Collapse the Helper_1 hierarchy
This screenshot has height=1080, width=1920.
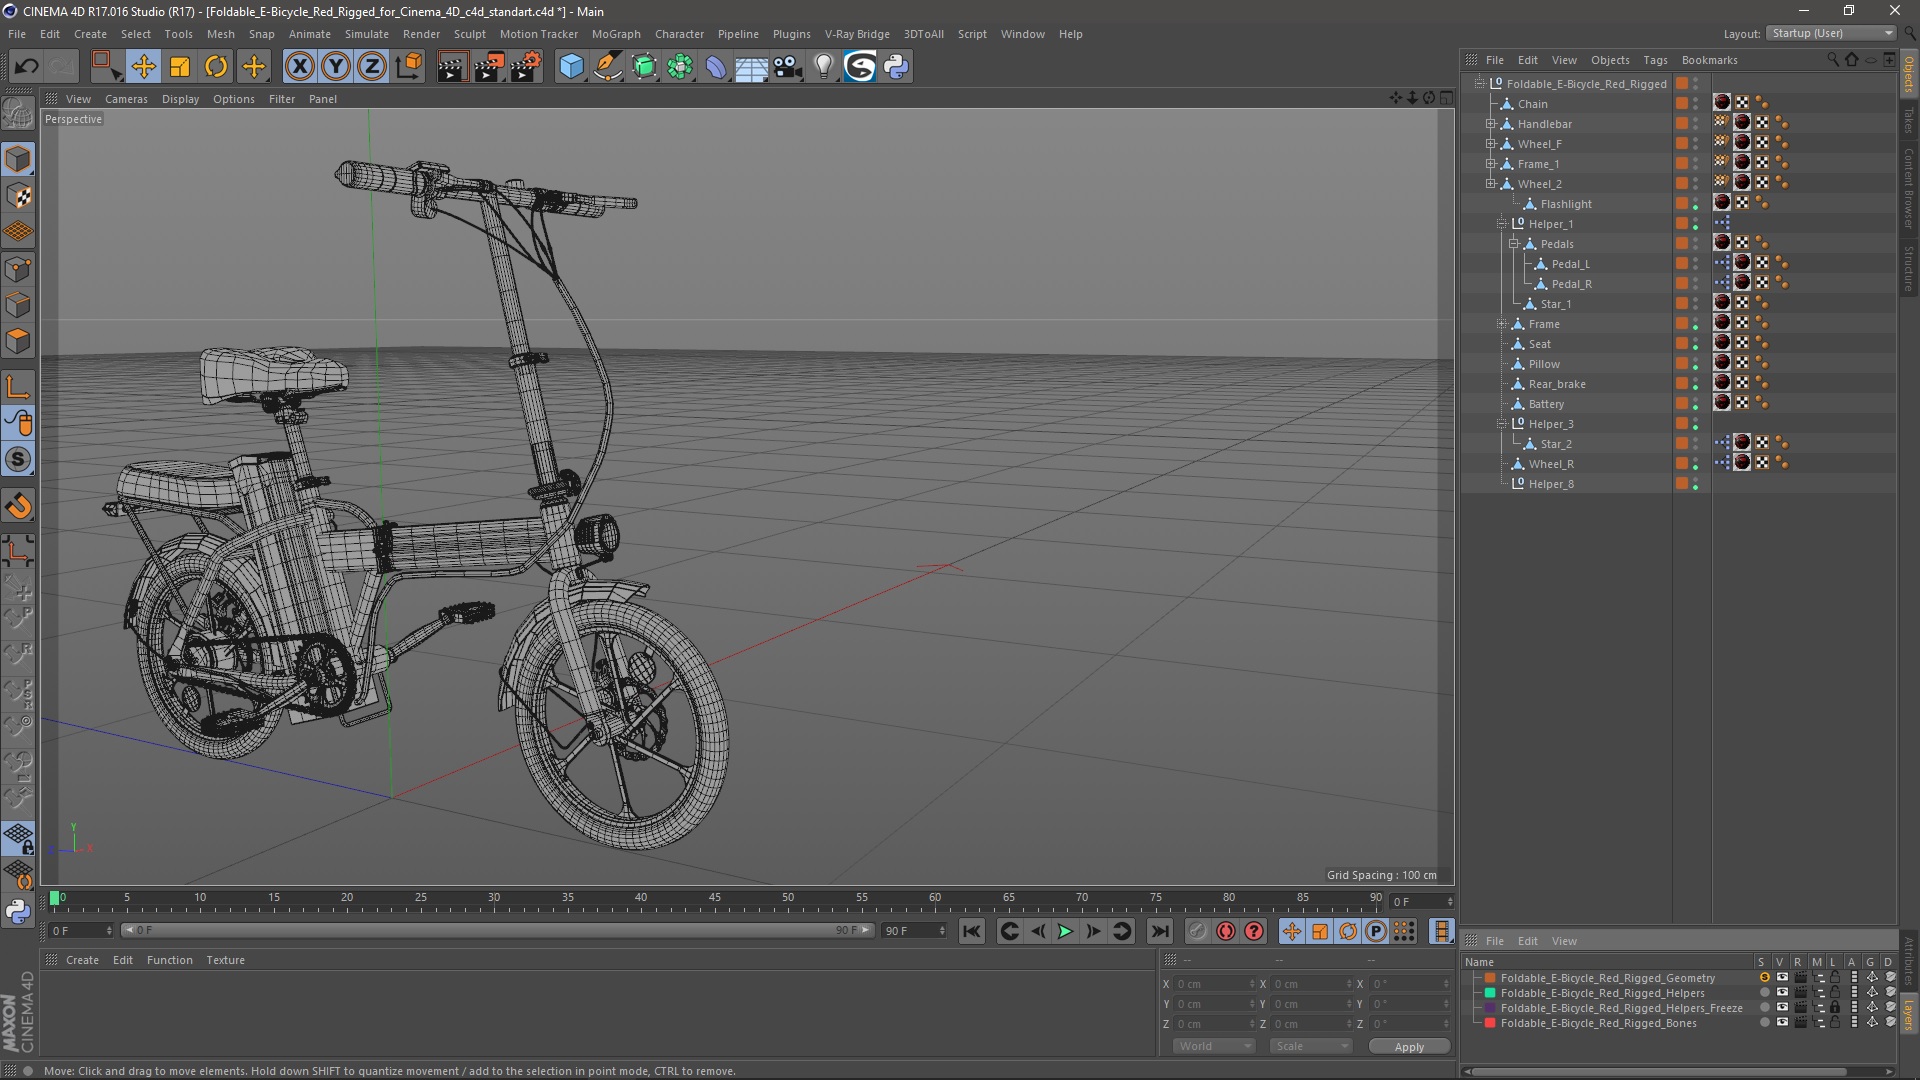[x=1501, y=224]
